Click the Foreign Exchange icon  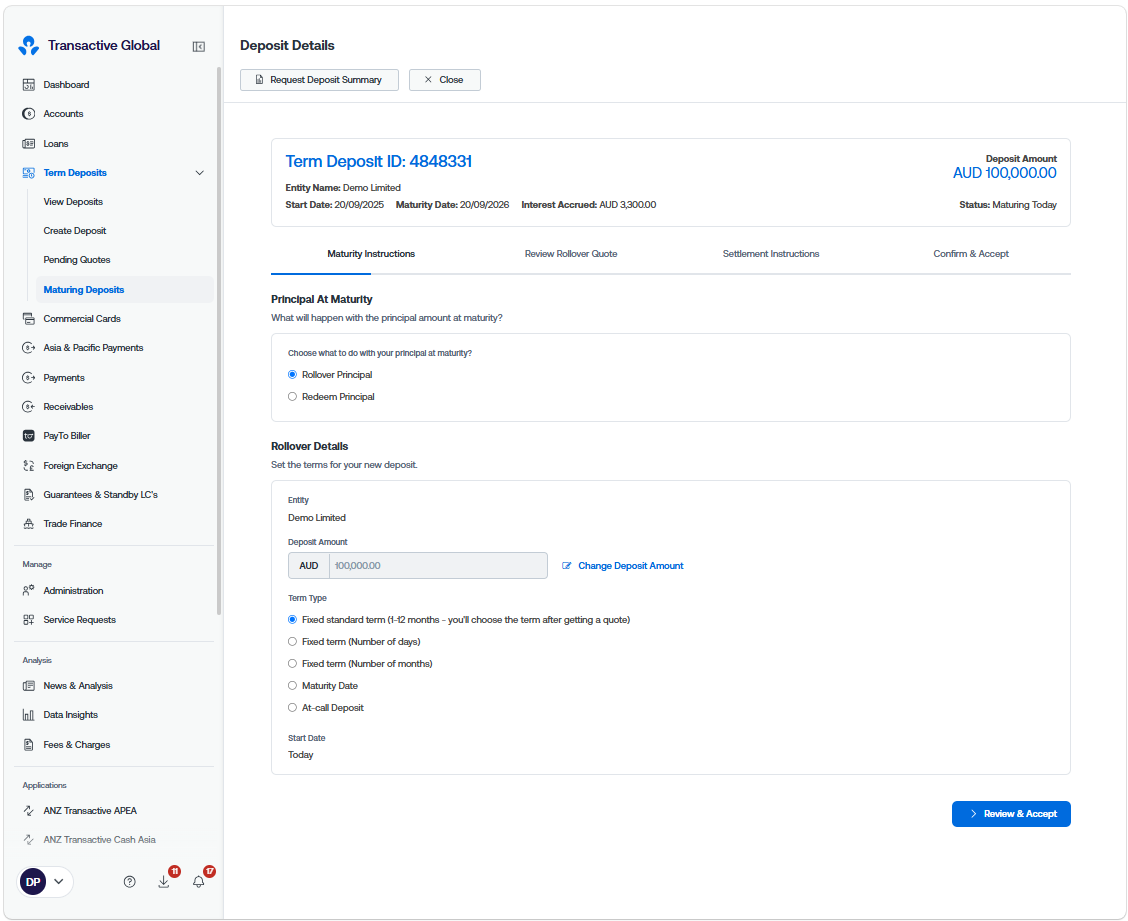tap(29, 466)
